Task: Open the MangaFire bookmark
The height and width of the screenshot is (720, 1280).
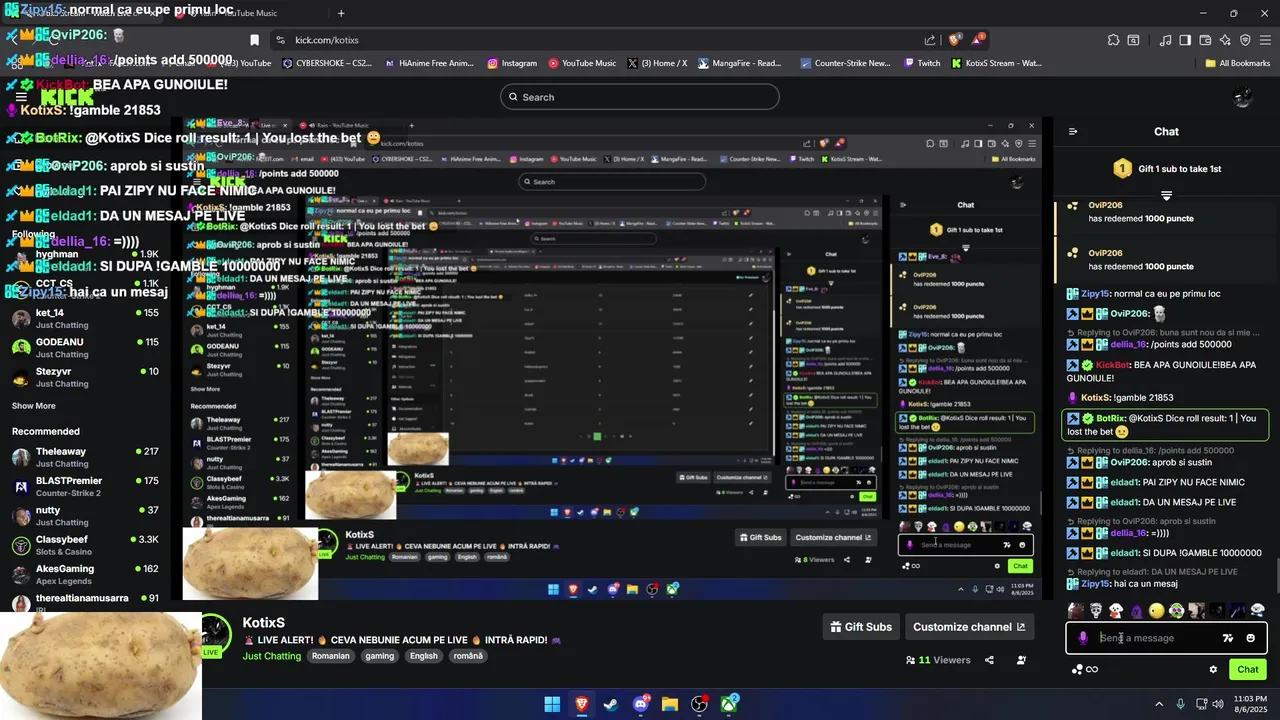Action: tap(739, 63)
